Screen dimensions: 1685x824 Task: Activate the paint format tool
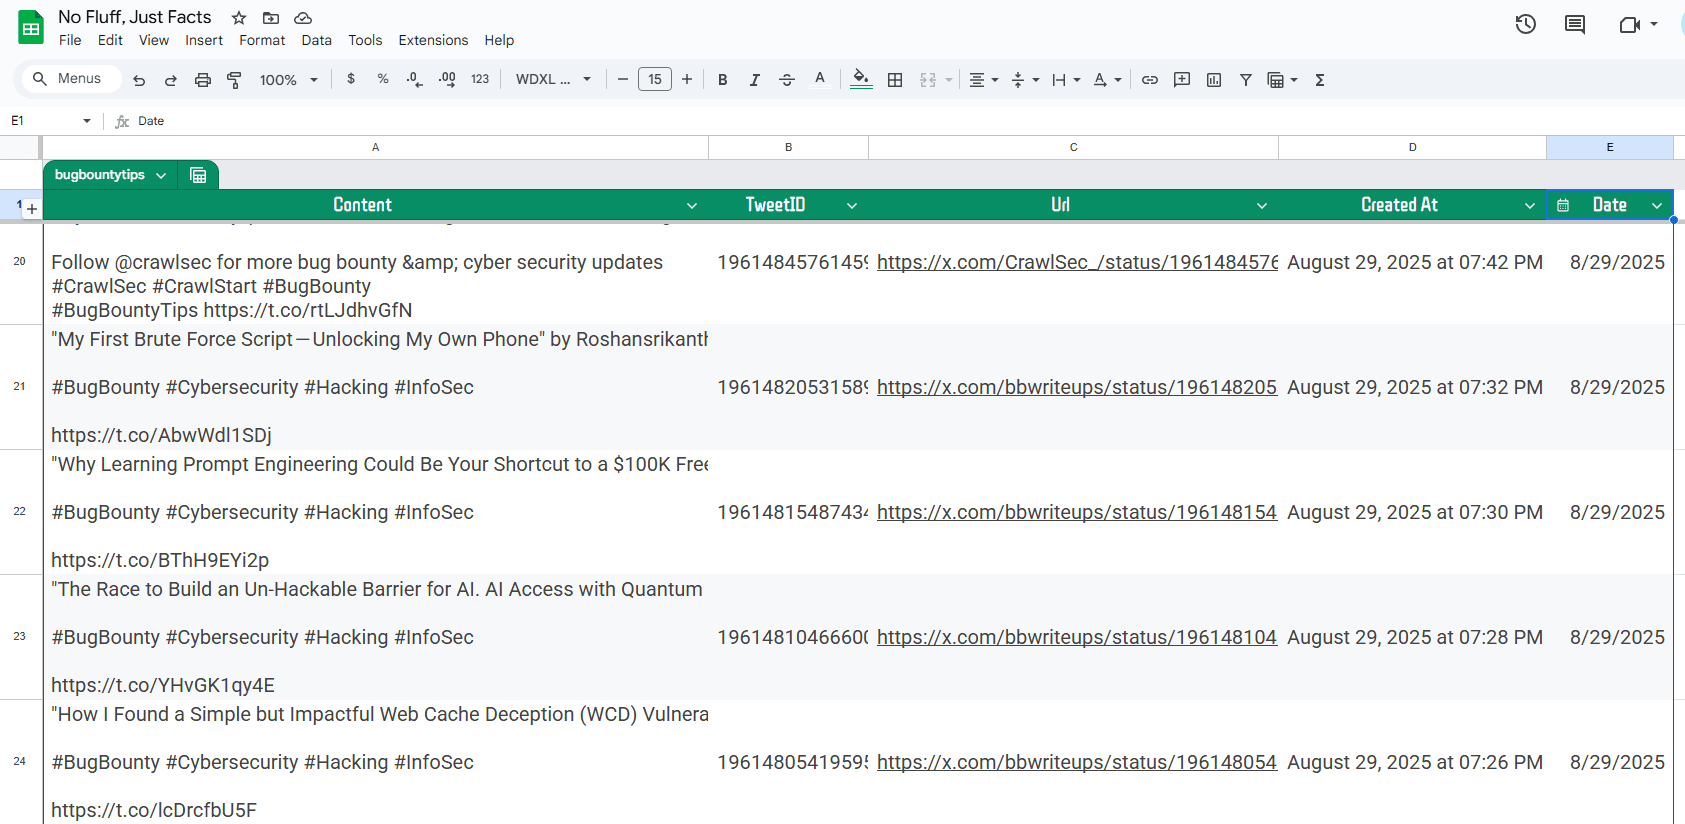[235, 80]
